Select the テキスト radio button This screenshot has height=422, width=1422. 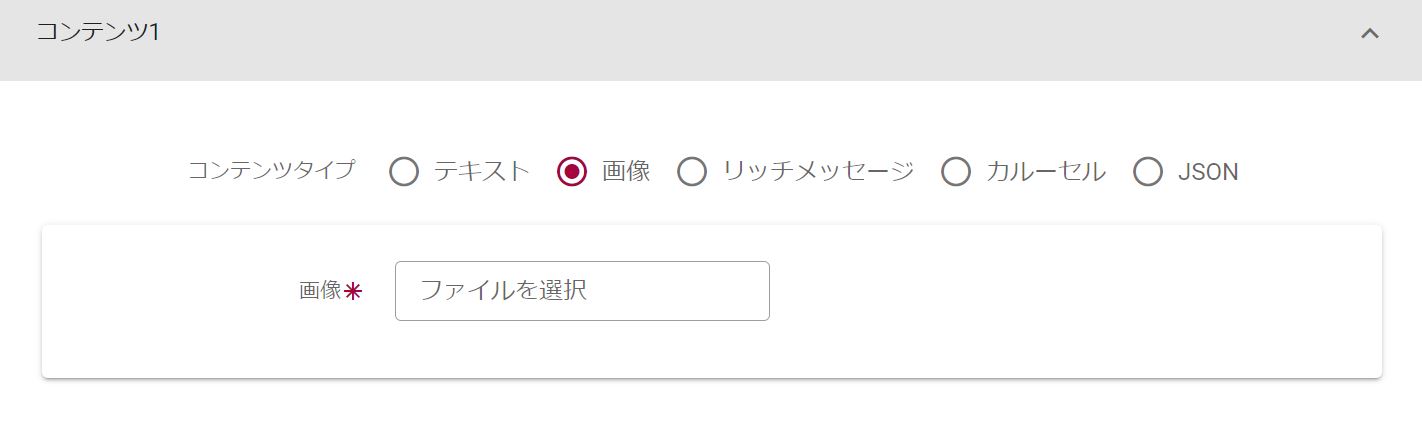(x=404, y=172)
